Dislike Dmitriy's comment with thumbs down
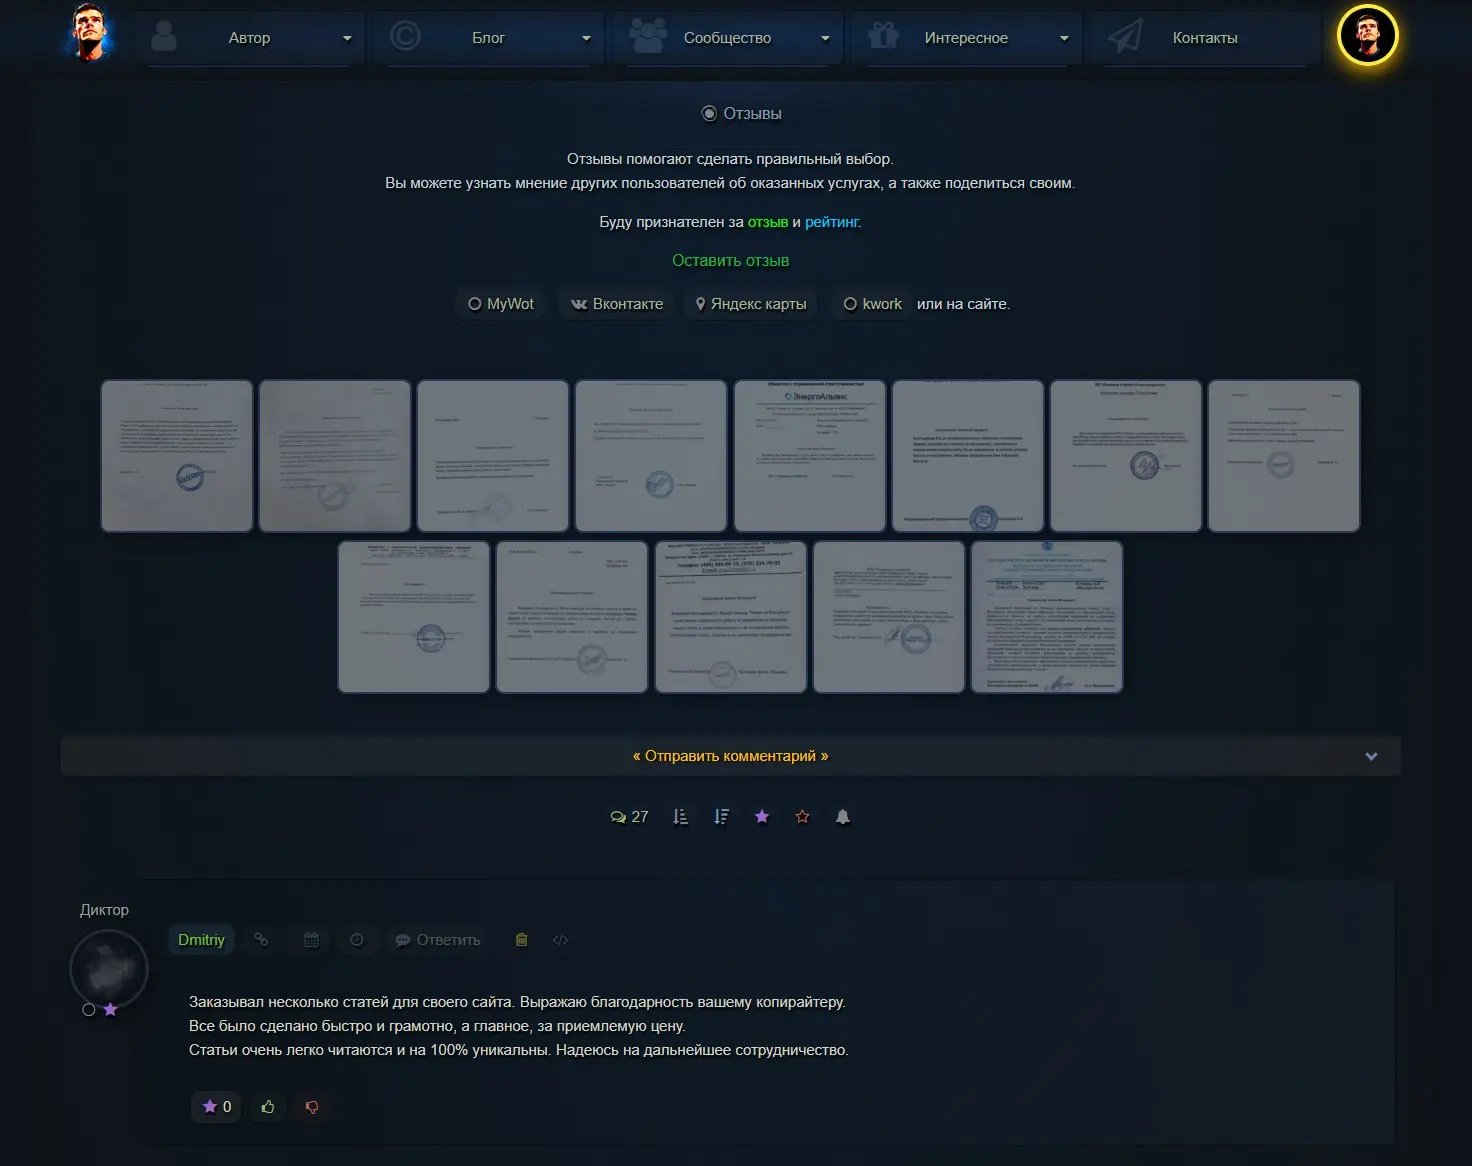Viewport: 1472px width, 1166px height. (x=312, y=1107)
